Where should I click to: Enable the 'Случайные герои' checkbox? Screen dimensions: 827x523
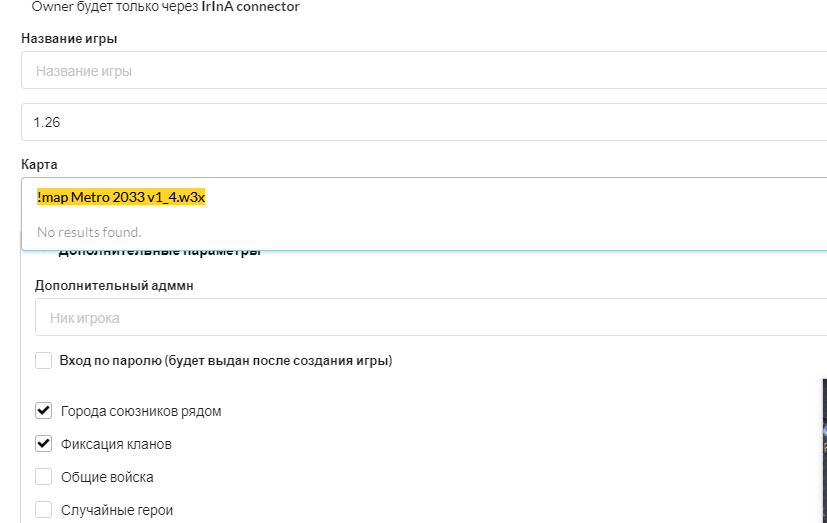(x=44, y=509)
